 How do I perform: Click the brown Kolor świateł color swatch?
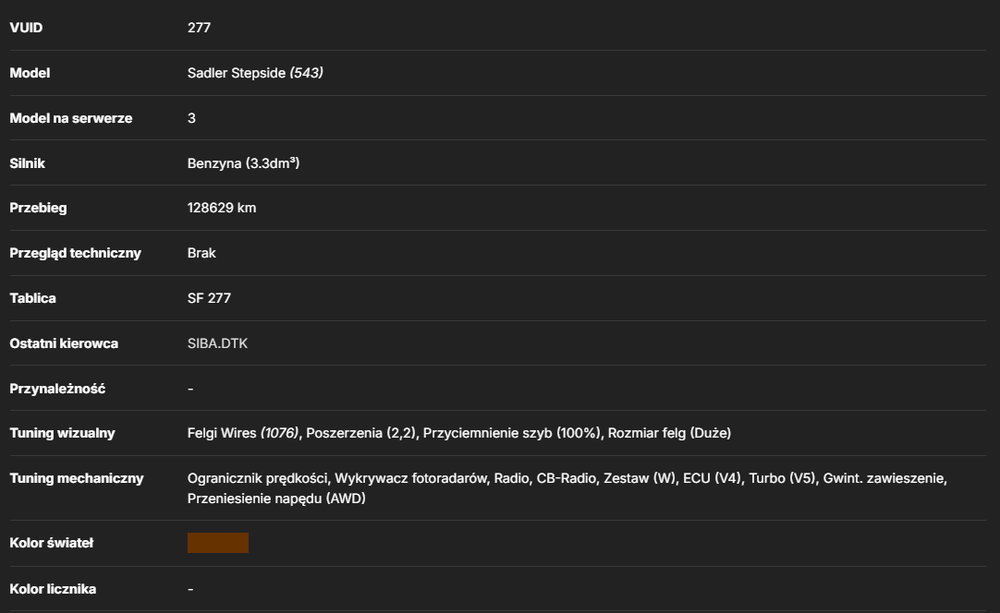click(217, 543)
